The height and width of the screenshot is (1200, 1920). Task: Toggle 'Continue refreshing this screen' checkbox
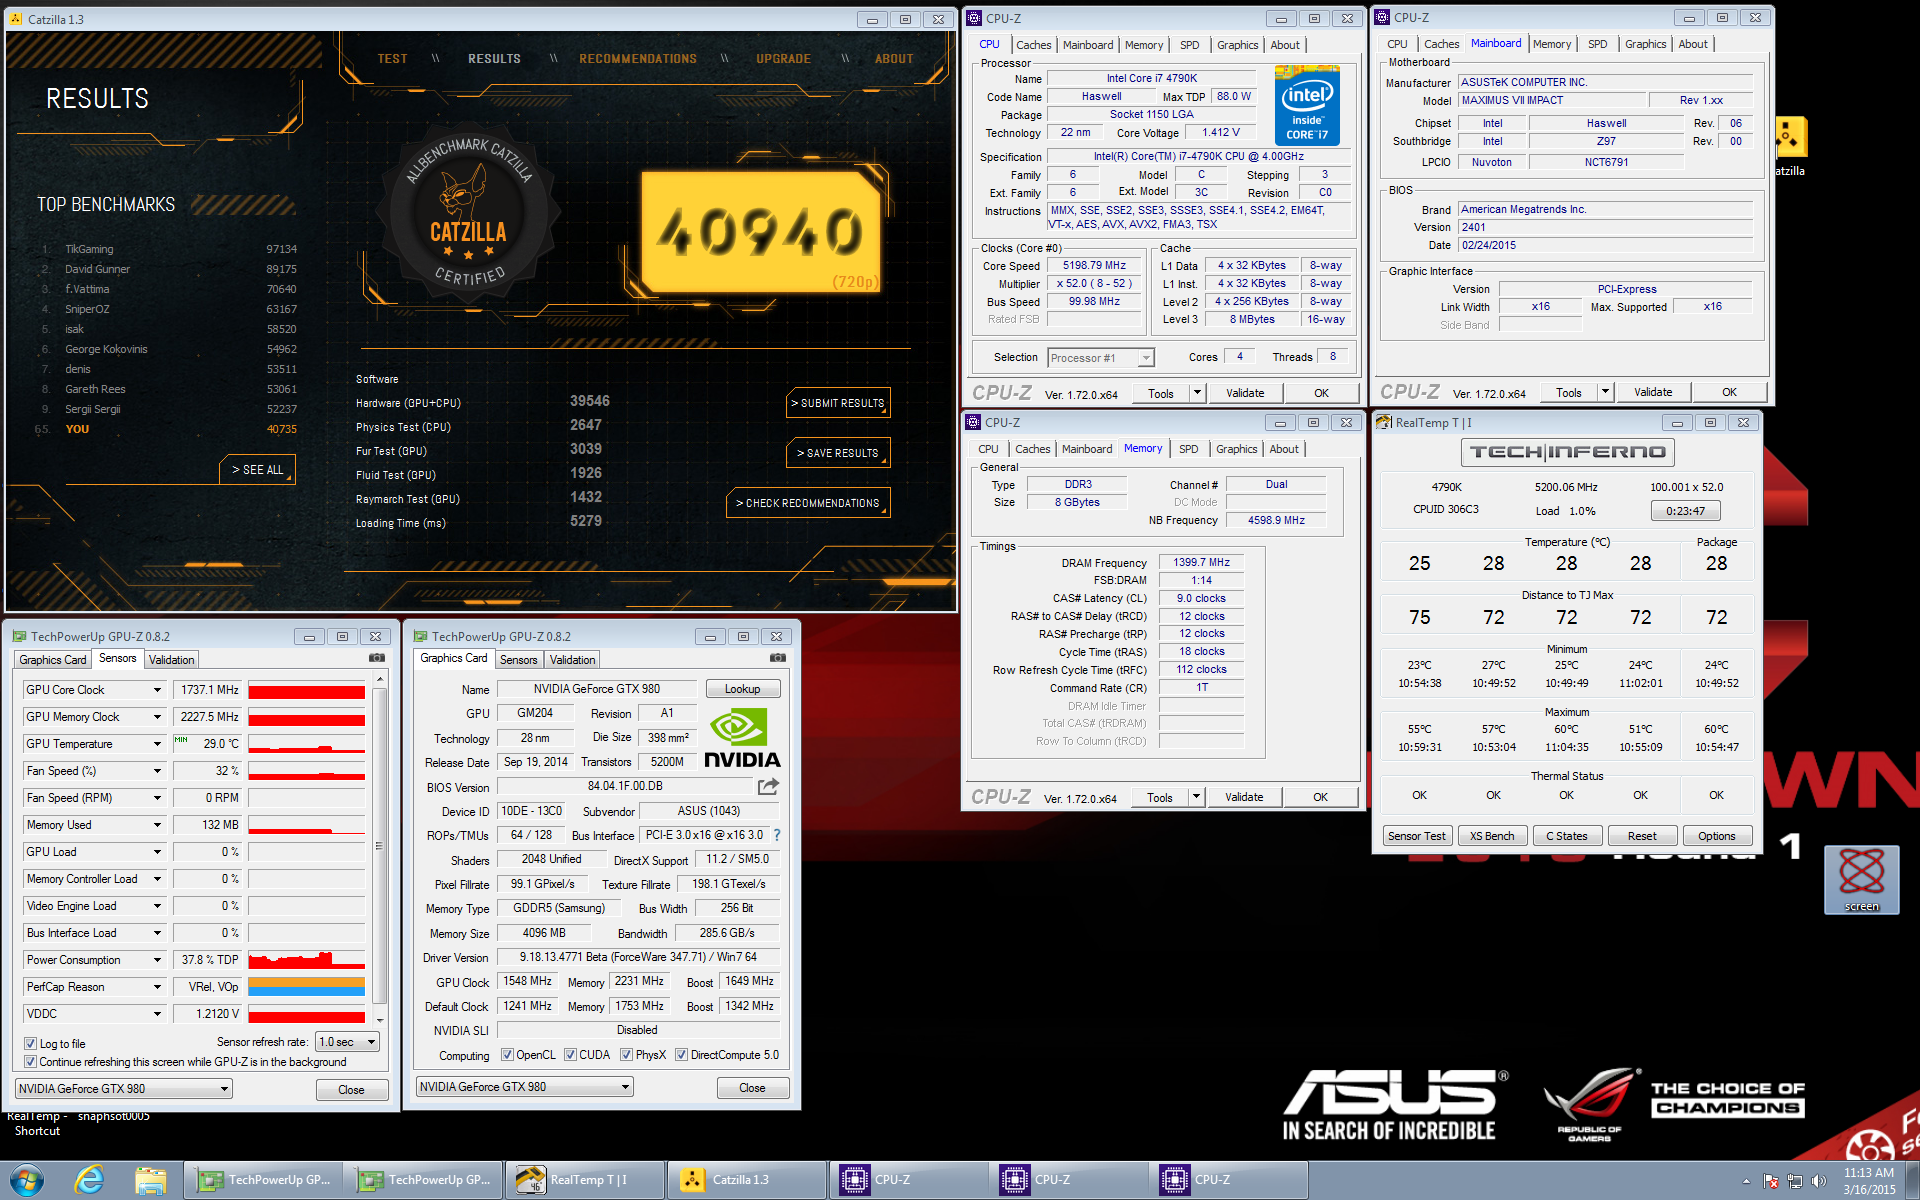[30, 1062]
